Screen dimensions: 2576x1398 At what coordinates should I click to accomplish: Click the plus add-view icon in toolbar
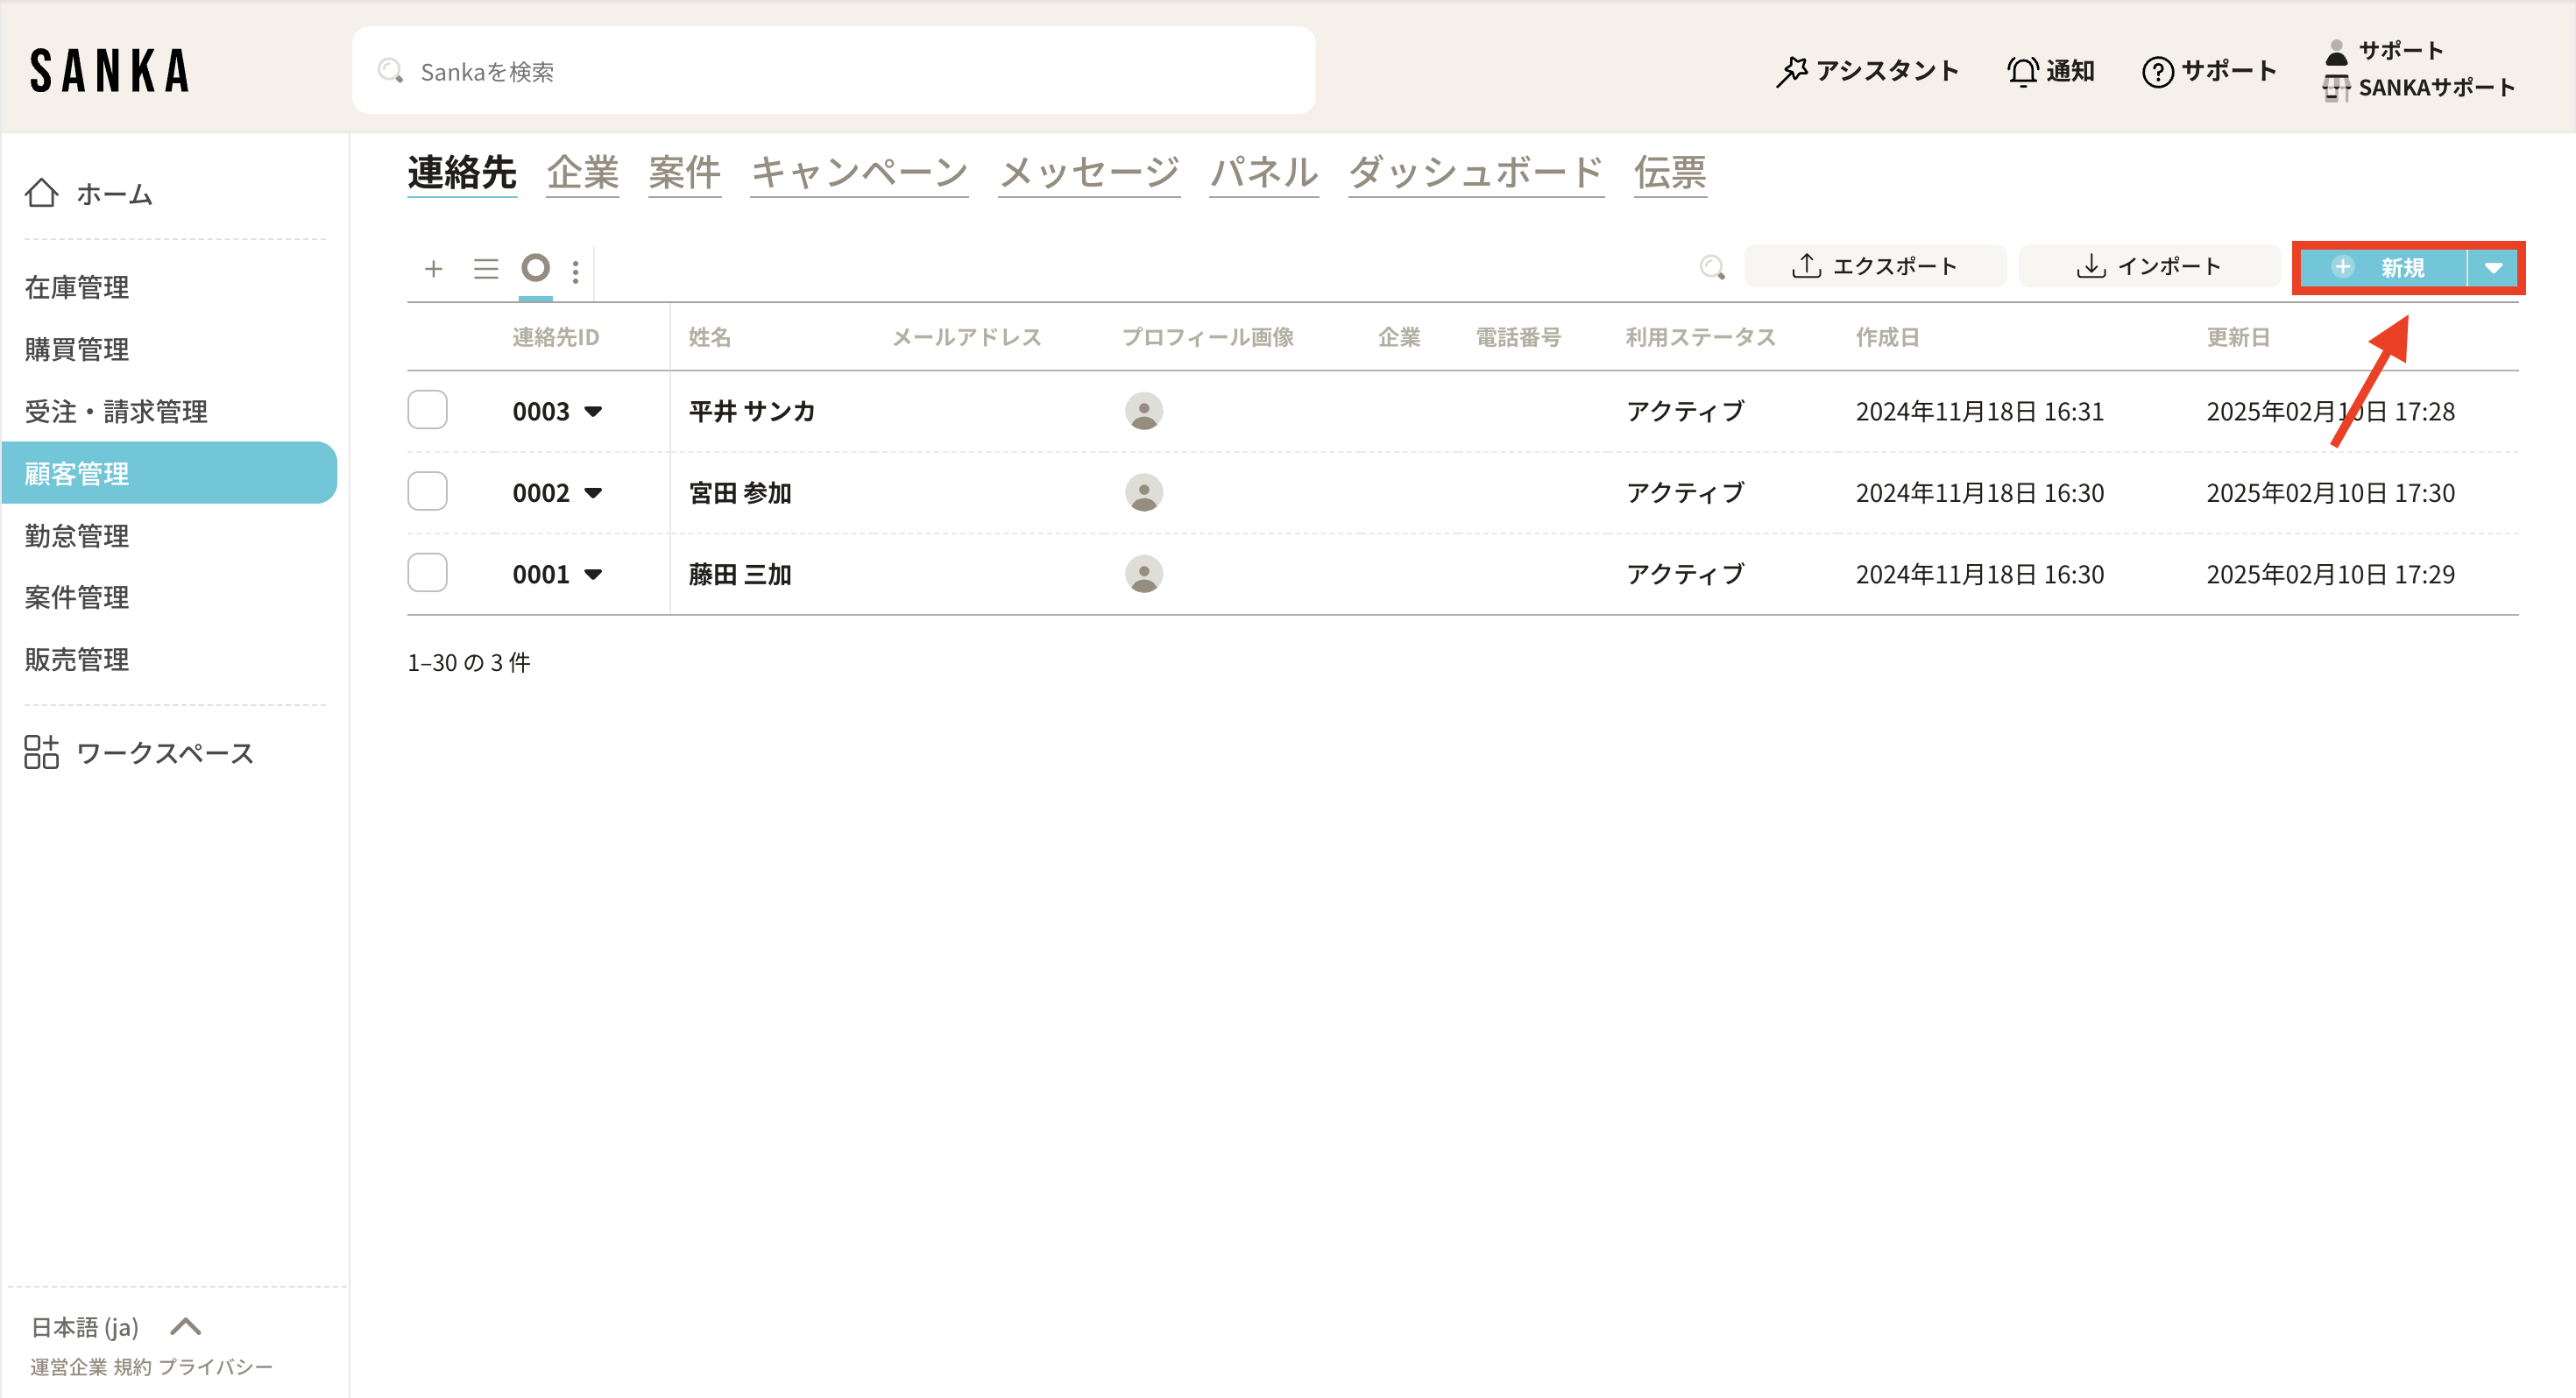coord(433,268)
